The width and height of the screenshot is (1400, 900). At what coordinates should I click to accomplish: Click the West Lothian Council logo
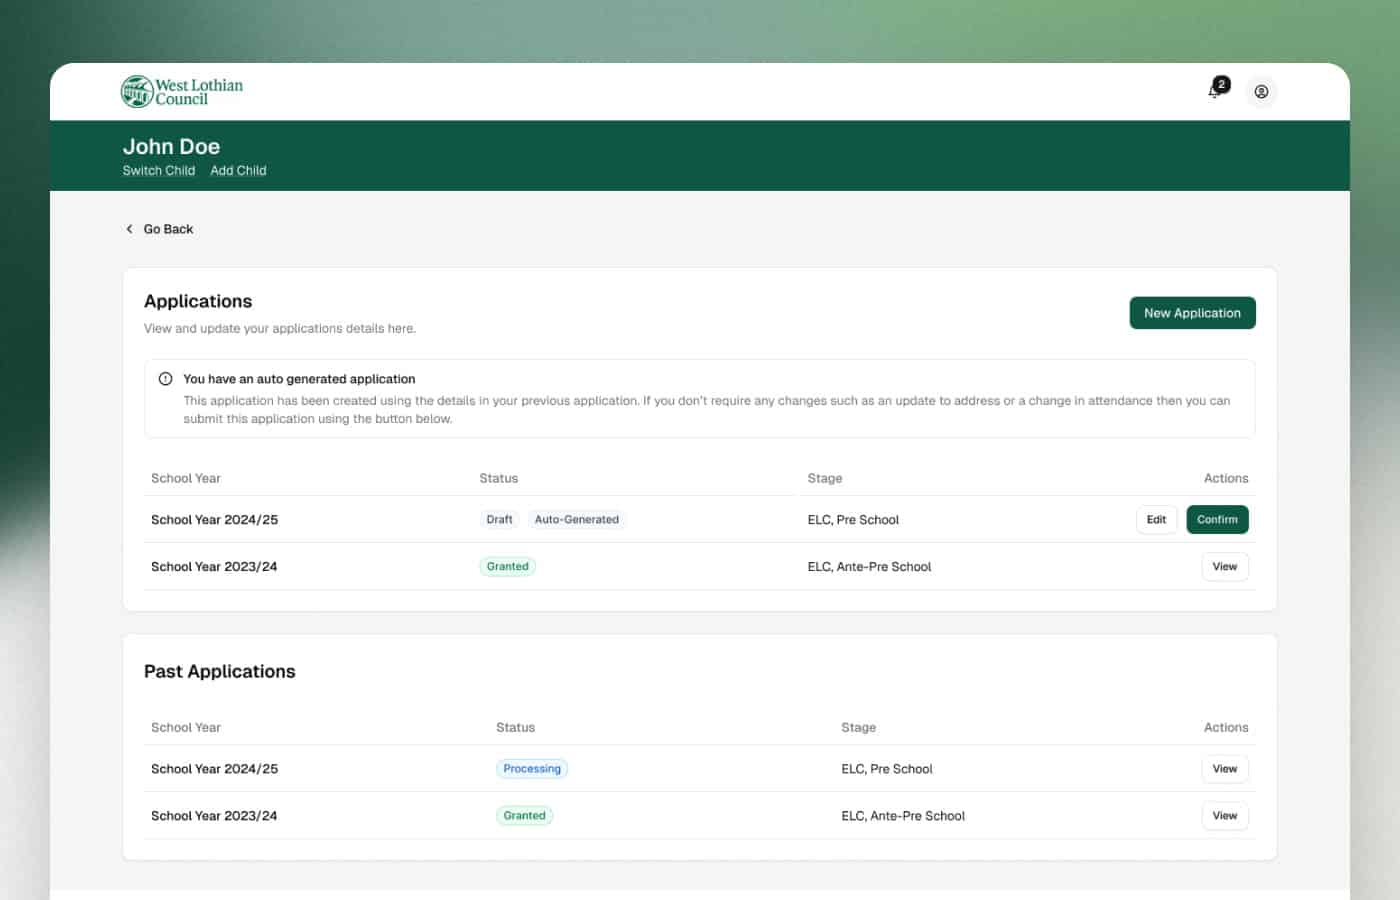click(182, 92)
